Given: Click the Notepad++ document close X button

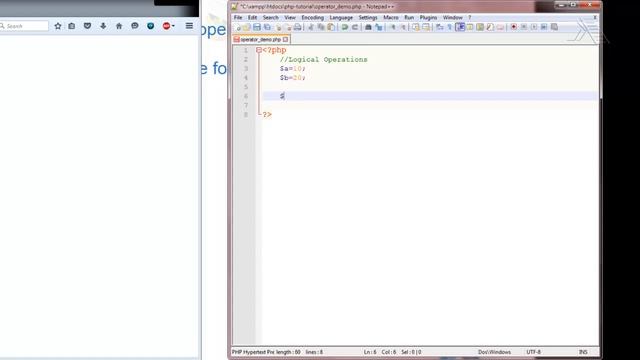Looking at the screenshot, I should click(595, 18).
